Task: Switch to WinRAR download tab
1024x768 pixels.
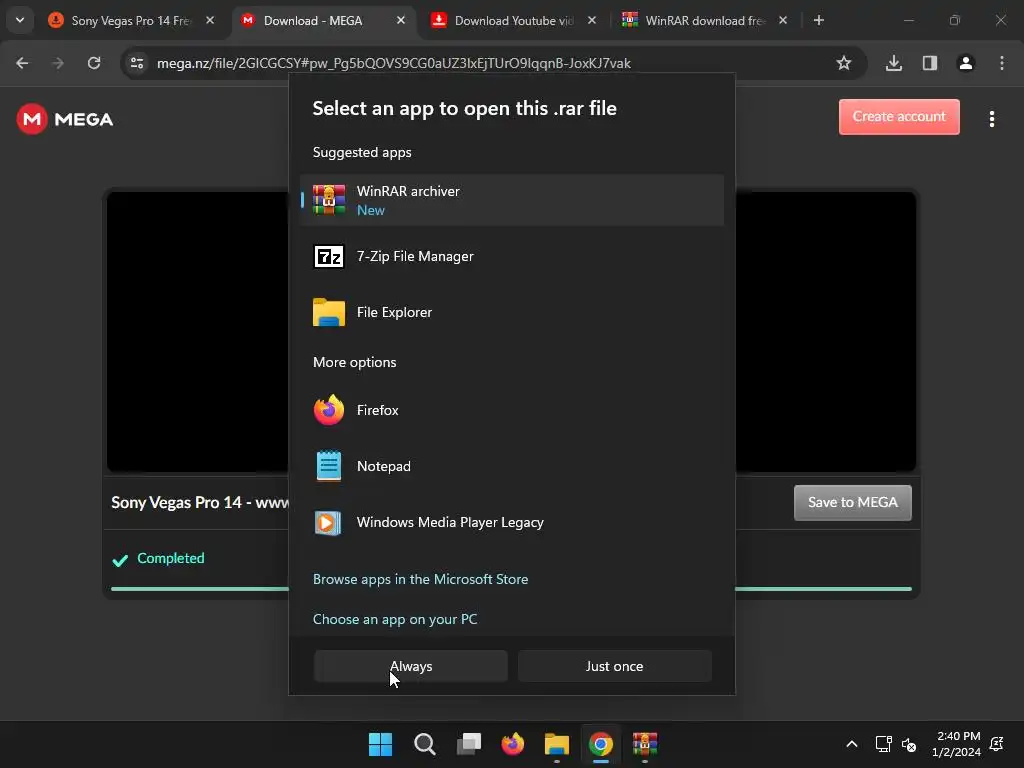Action: click(705, 21)
